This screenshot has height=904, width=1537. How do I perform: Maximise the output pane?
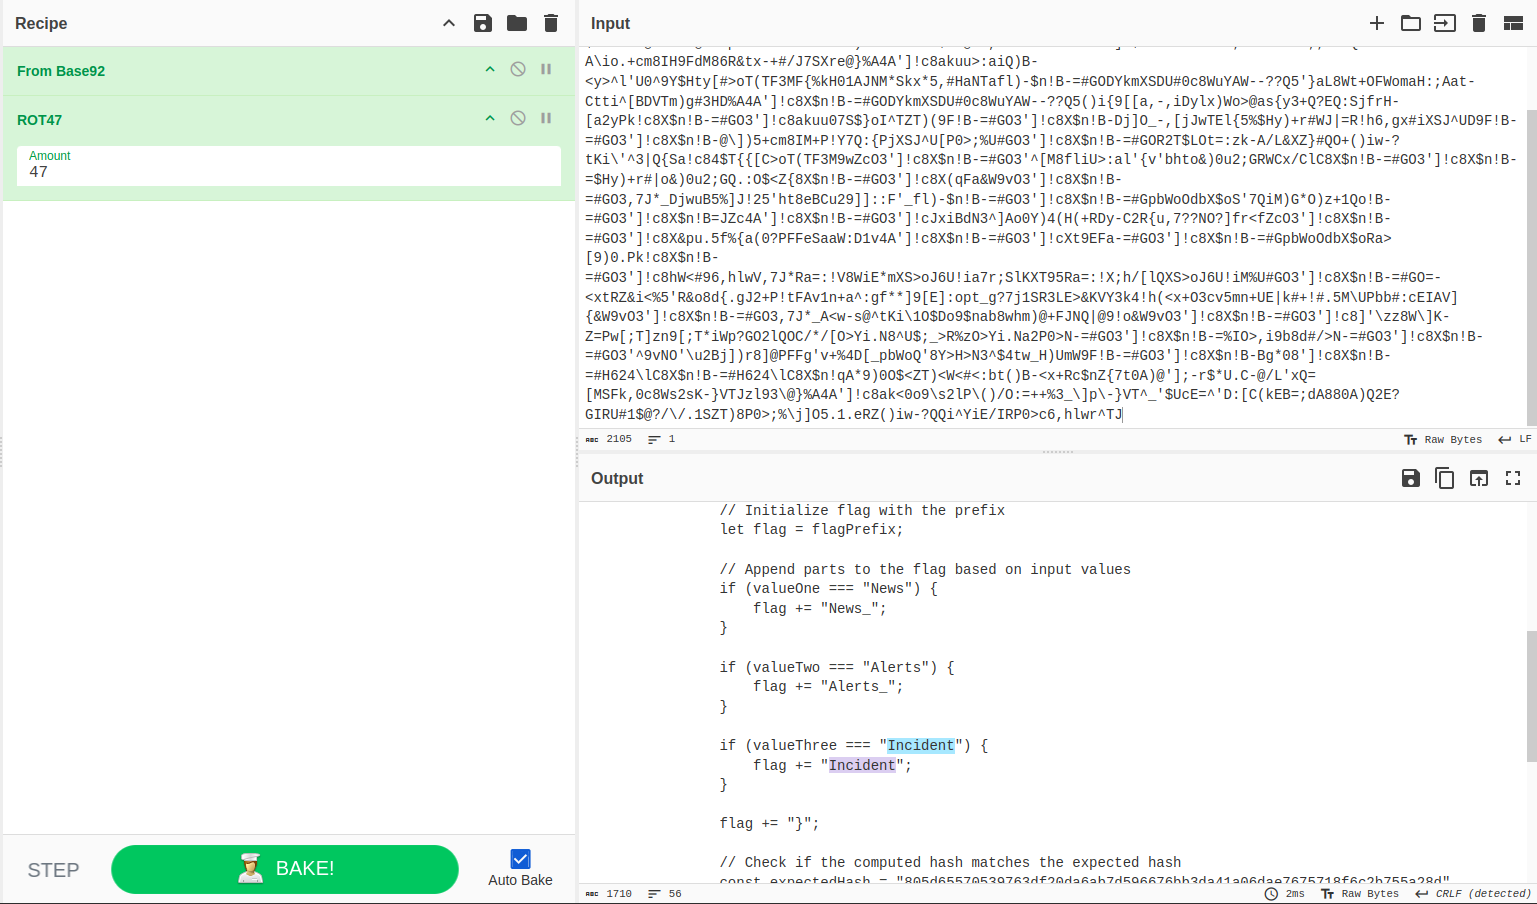1513,478
